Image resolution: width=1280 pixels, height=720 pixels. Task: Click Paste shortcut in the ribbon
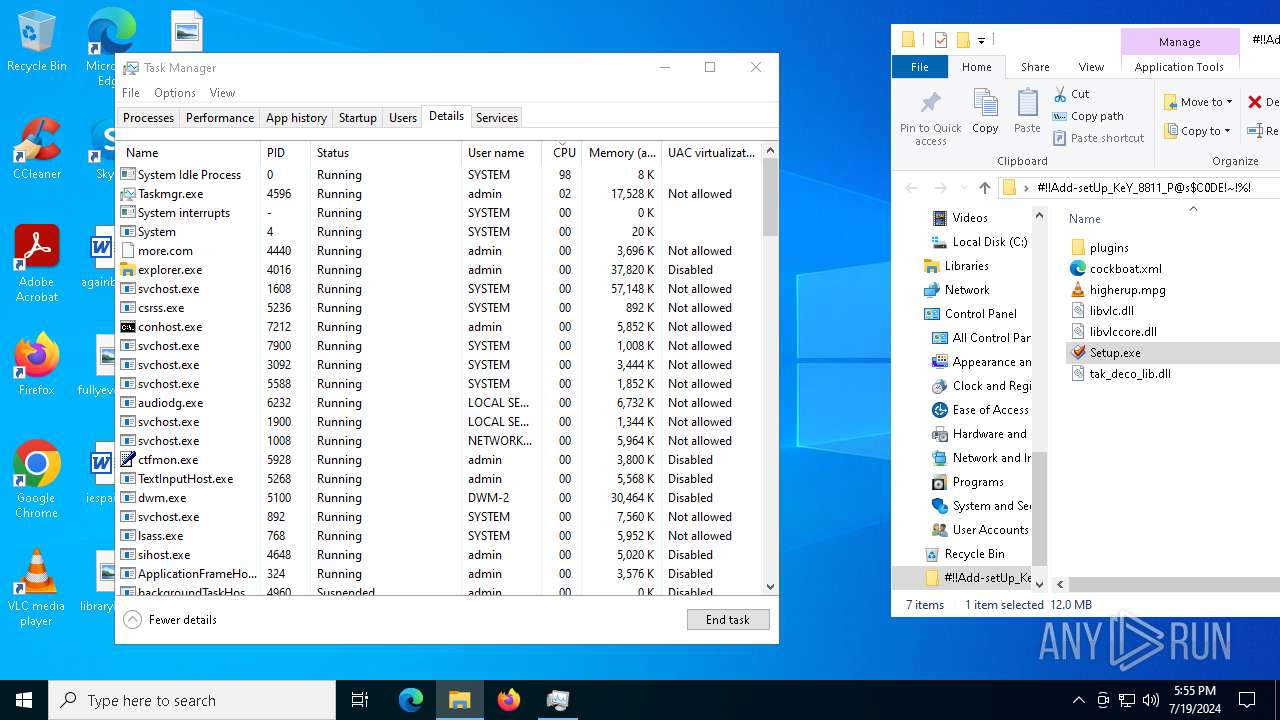(1098, 138)
